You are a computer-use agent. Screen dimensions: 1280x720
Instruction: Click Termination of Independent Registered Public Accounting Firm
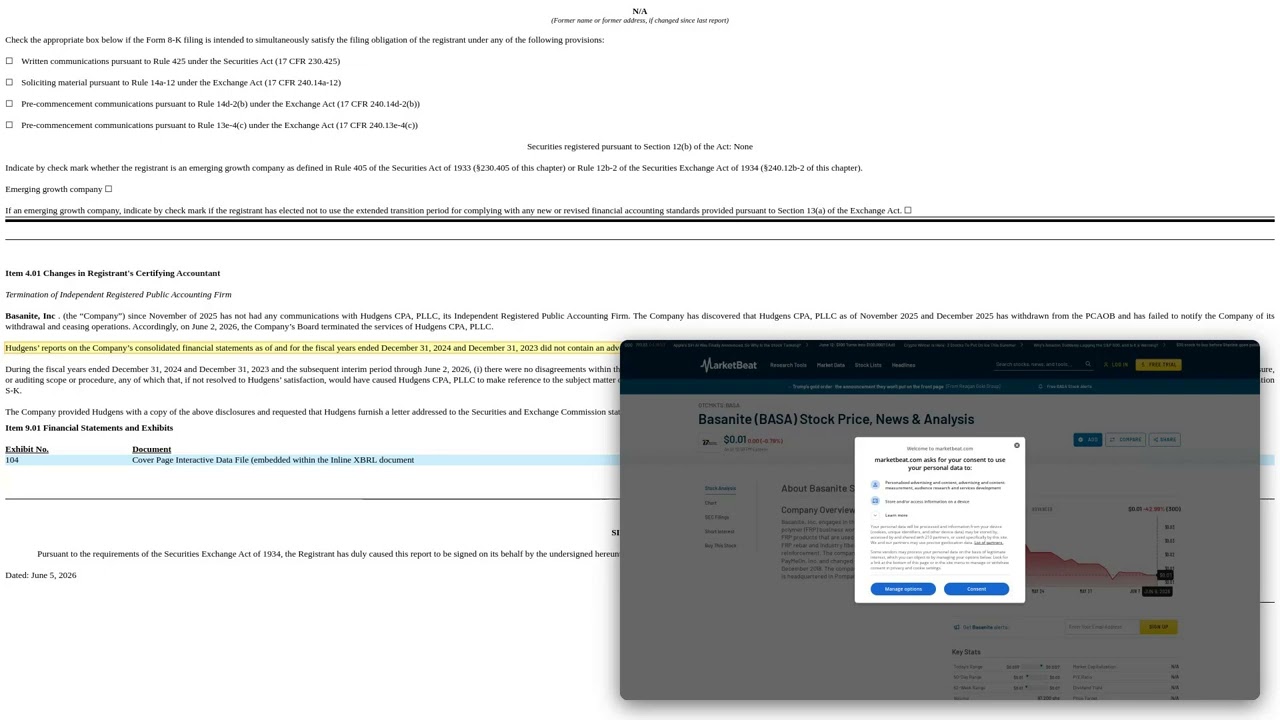click(118, 295)
